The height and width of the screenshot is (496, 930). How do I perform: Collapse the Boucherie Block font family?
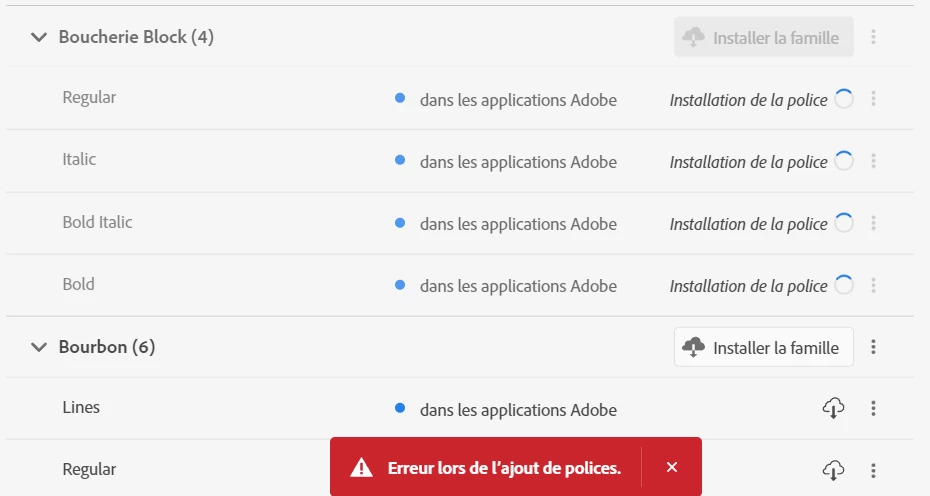39,37
